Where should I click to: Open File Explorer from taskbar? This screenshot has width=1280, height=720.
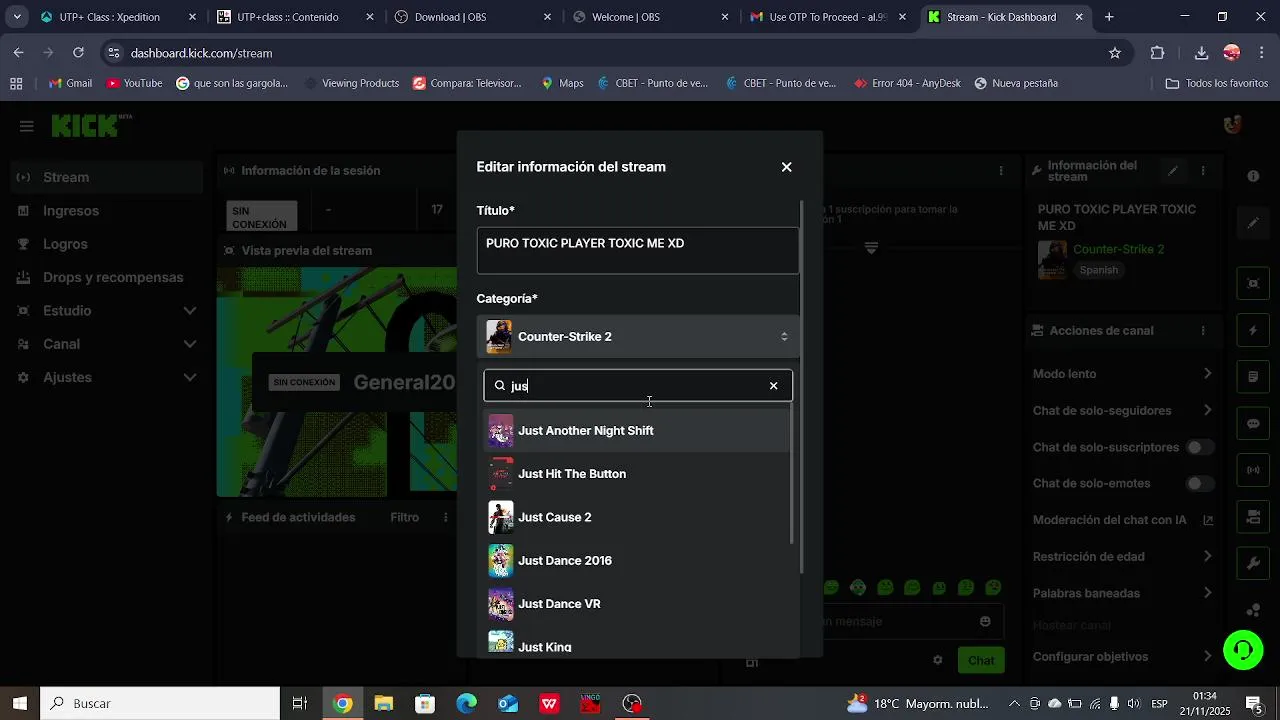click(x=384, y=704)
